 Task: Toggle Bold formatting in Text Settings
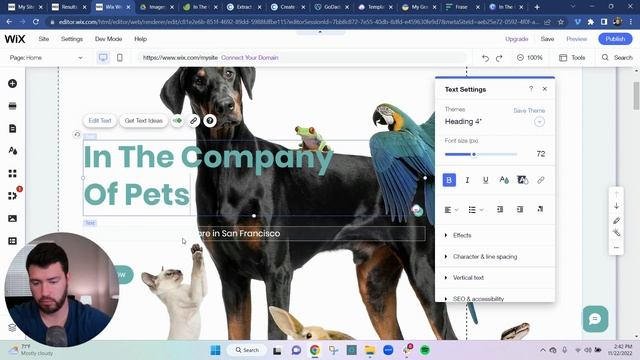pyautogui.click(x=449, y=180)
